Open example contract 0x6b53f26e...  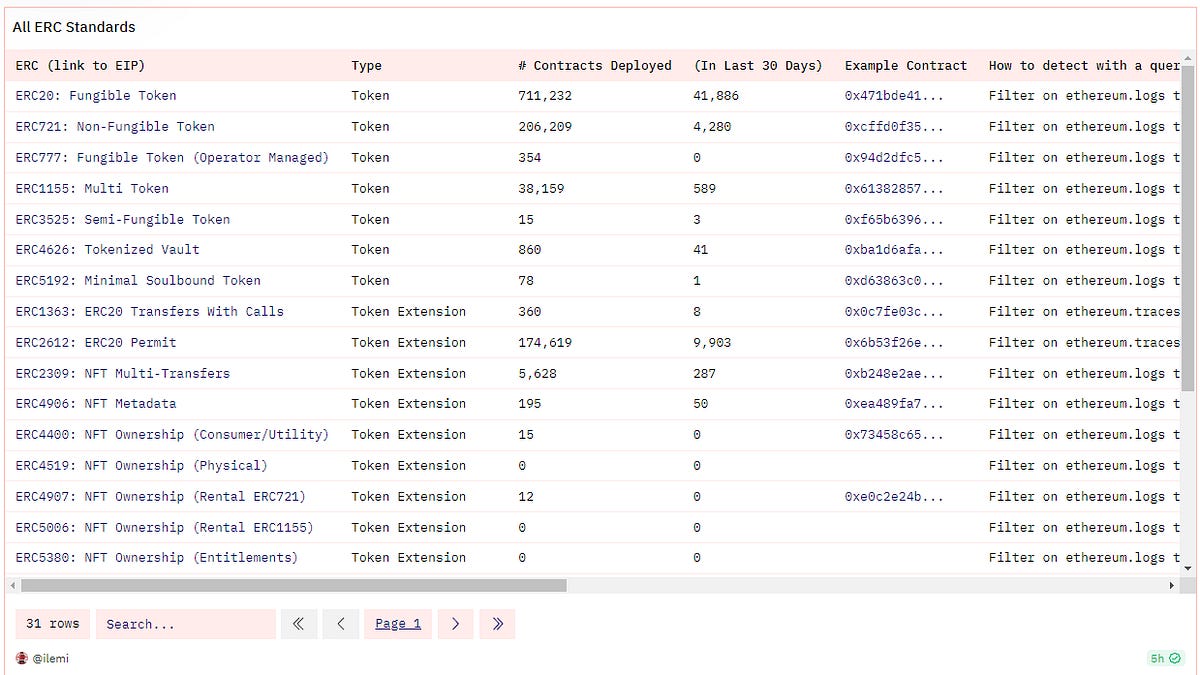[894, 343]
